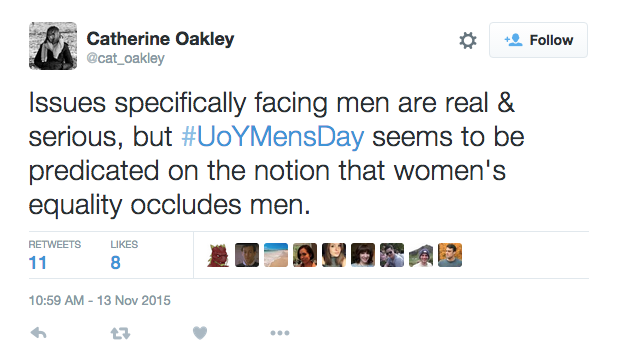Click the red dragon avatar

pos(218,255)
